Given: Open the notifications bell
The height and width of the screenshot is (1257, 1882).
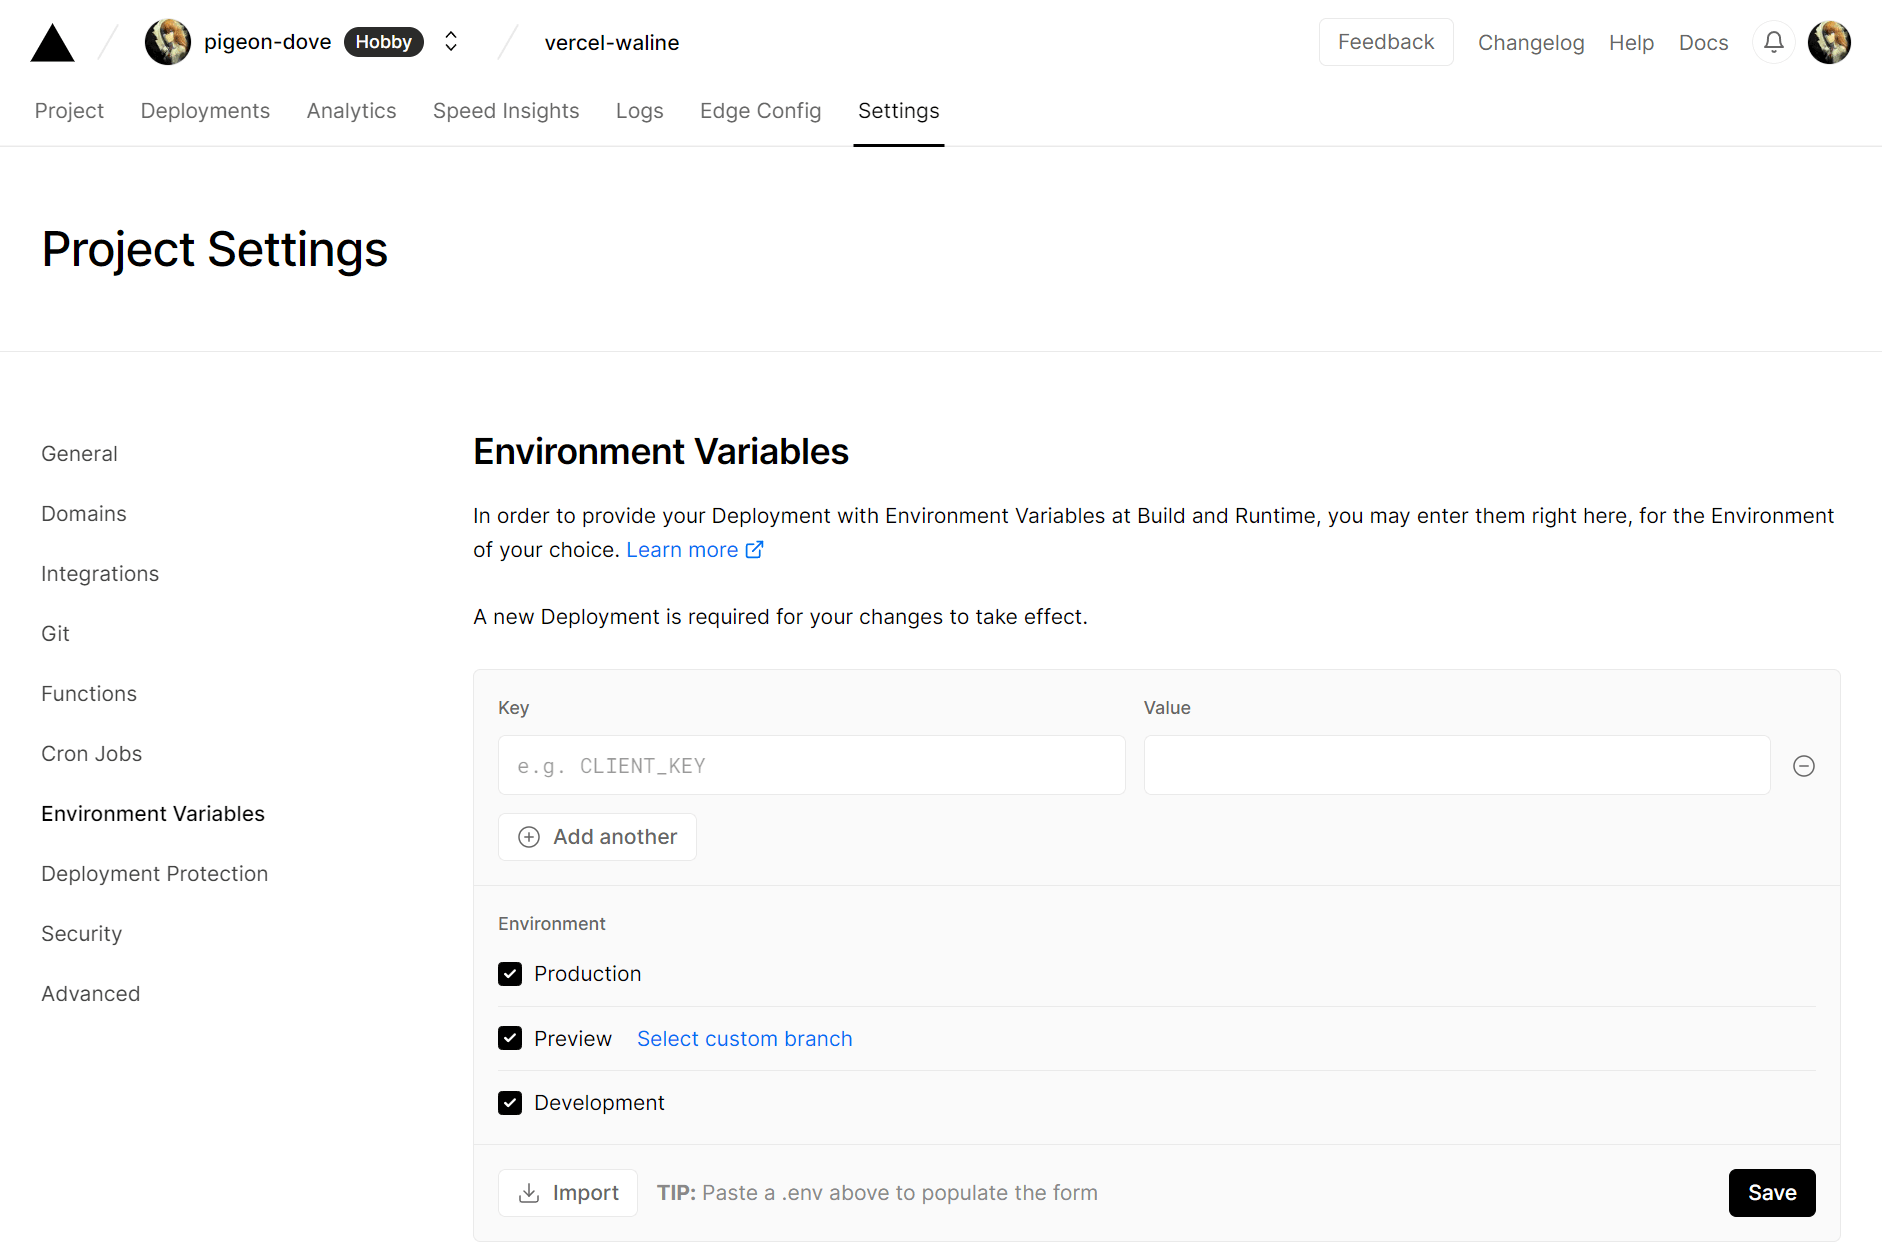Looking at the screenshot, I should click(x=1773, y=42).
